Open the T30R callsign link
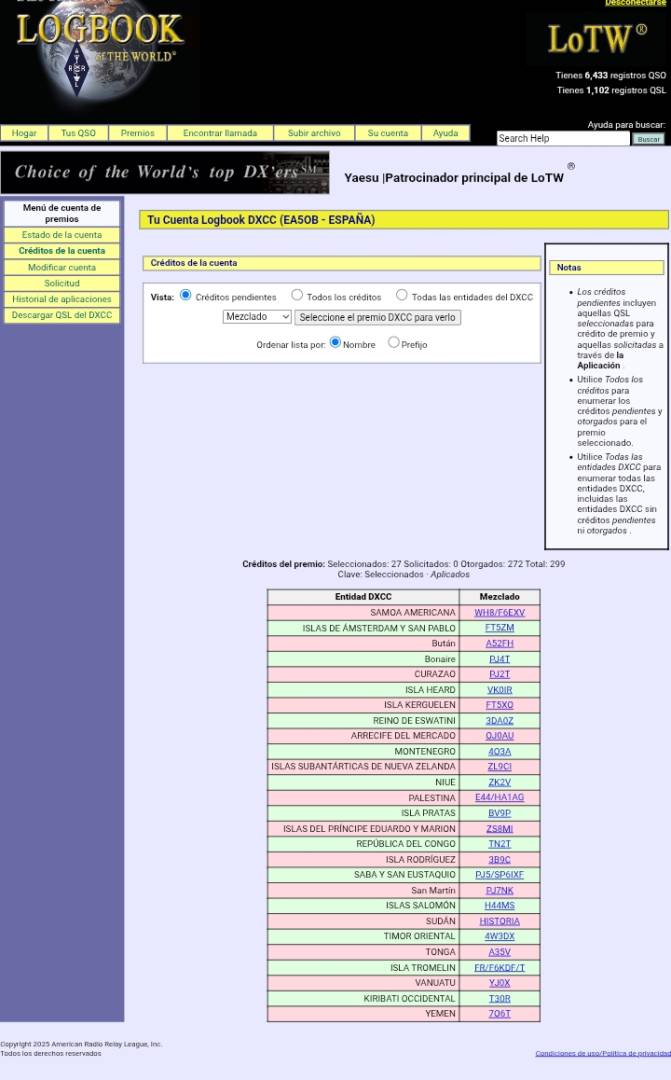Screen dimensions: 671x1080 click(499, 998)
